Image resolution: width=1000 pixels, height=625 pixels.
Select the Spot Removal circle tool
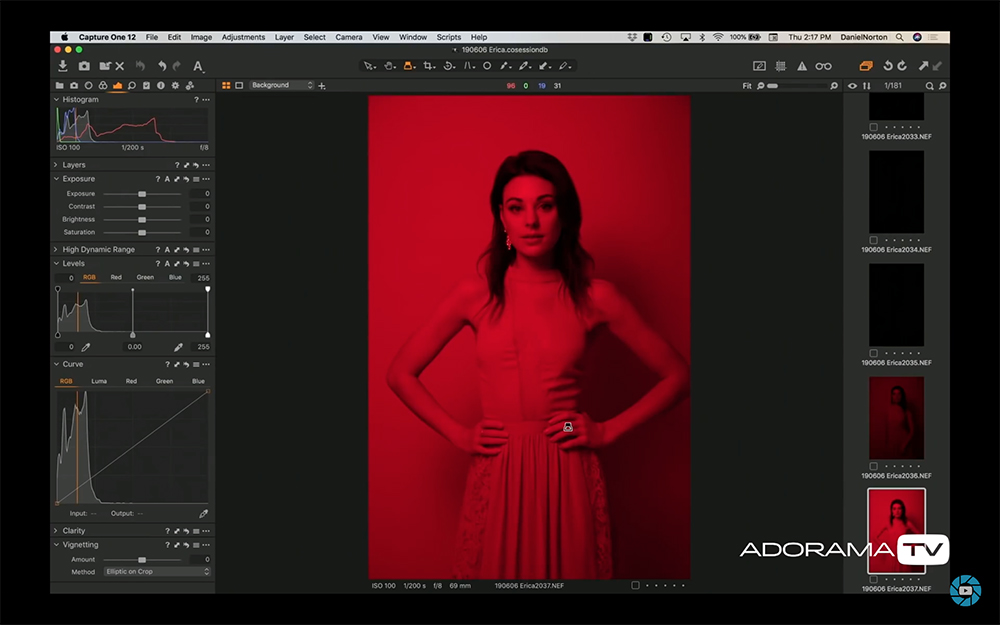point(487,64)
